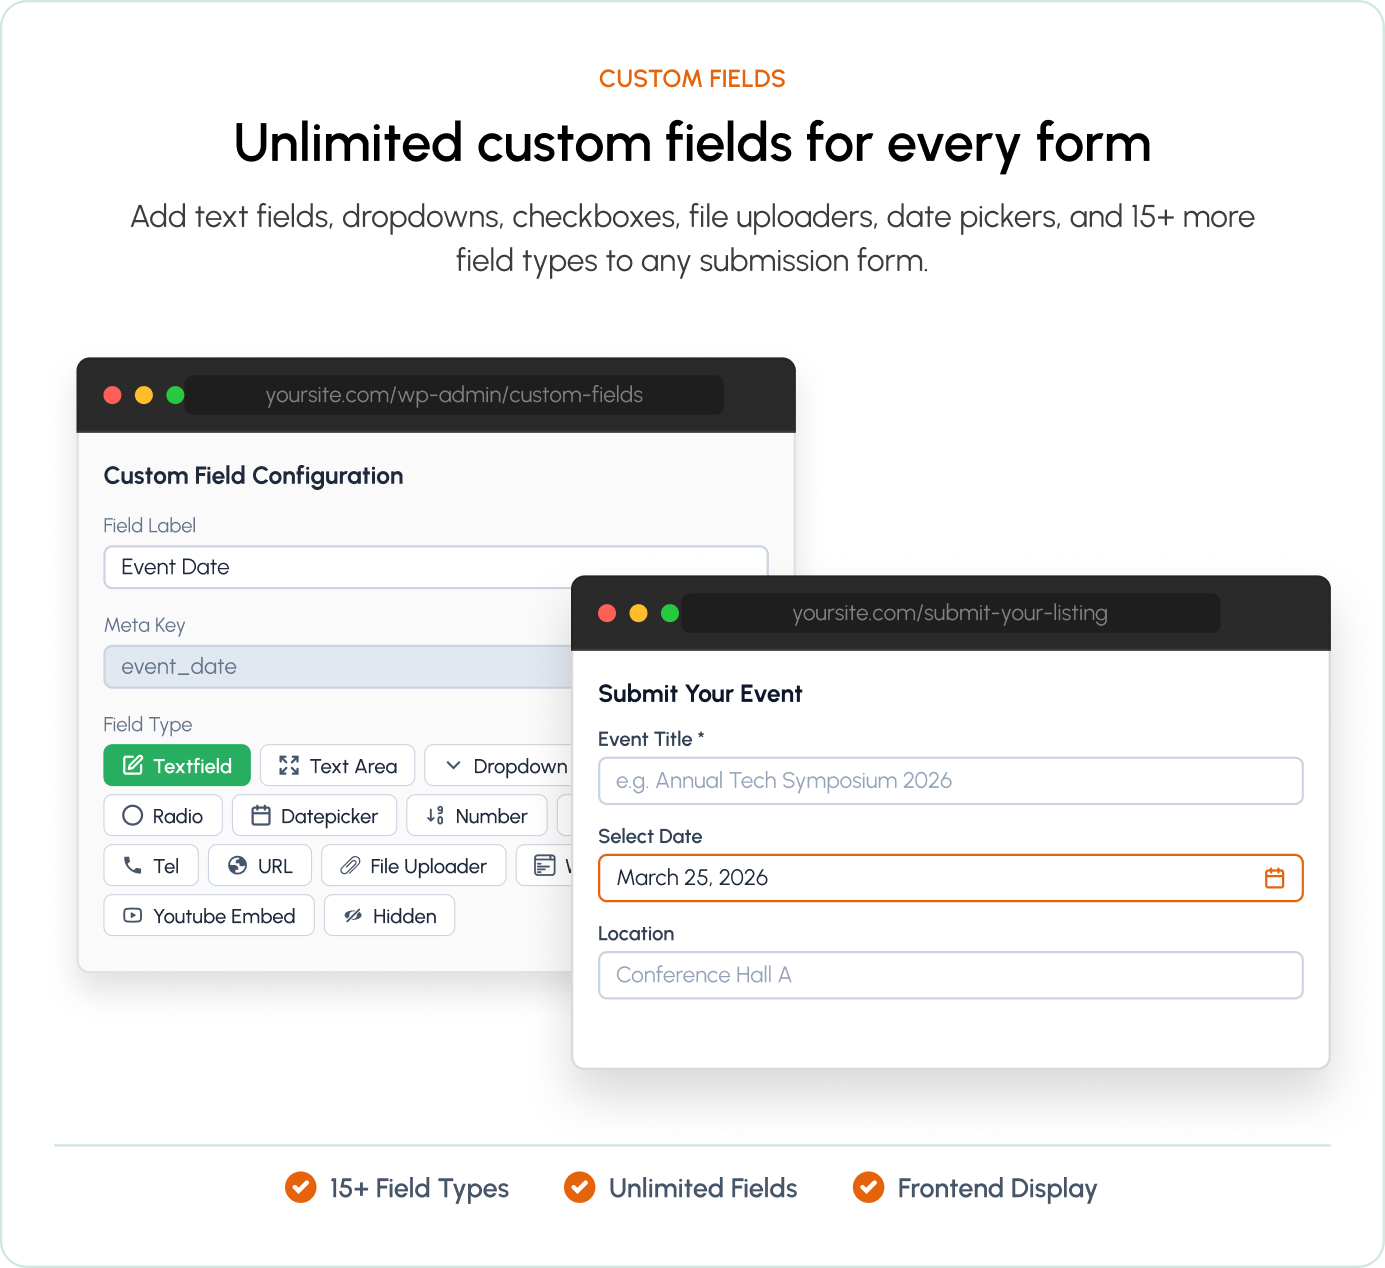Select the Number field type
The image size is (1385, 1268).
(477, 816)
